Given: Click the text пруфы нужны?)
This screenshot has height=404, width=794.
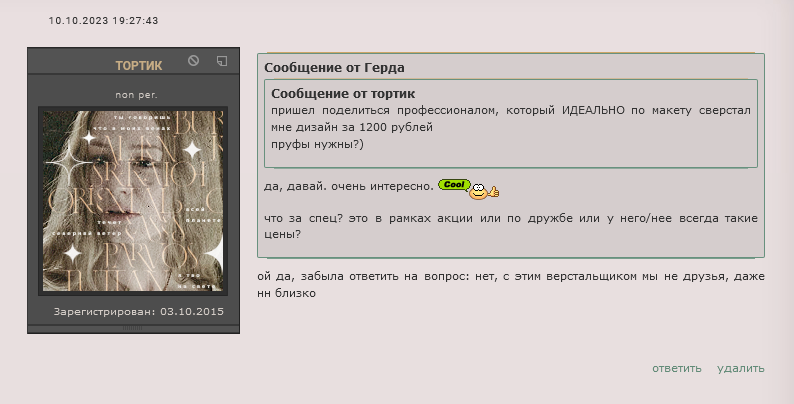Looking at the screenshot, I should point(317,144).
